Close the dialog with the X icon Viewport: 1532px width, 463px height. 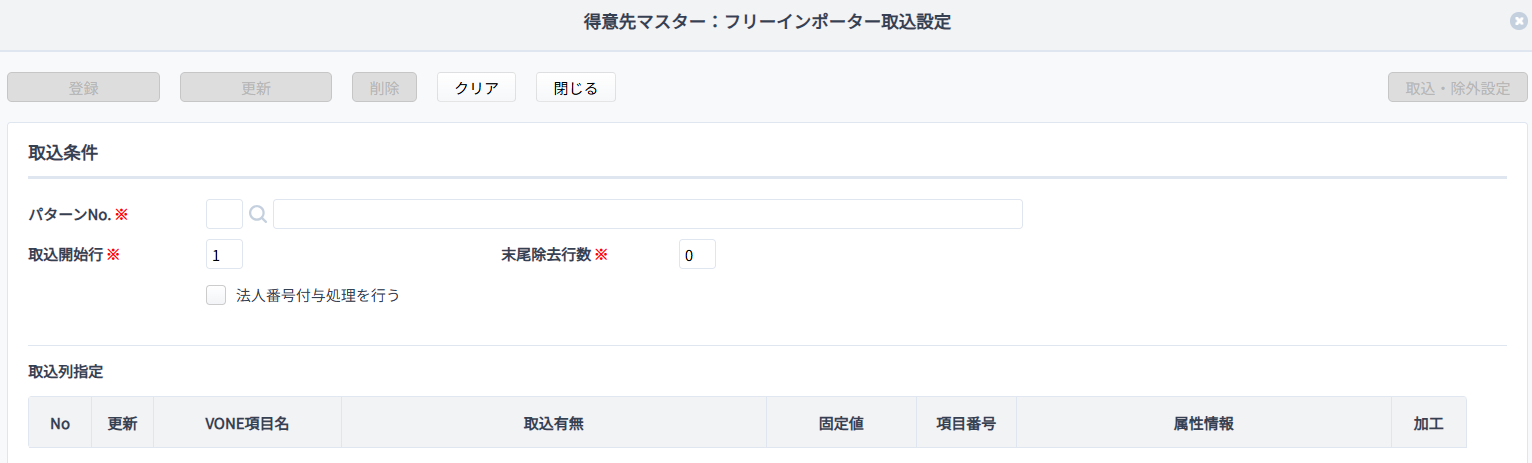[1519, 21]
